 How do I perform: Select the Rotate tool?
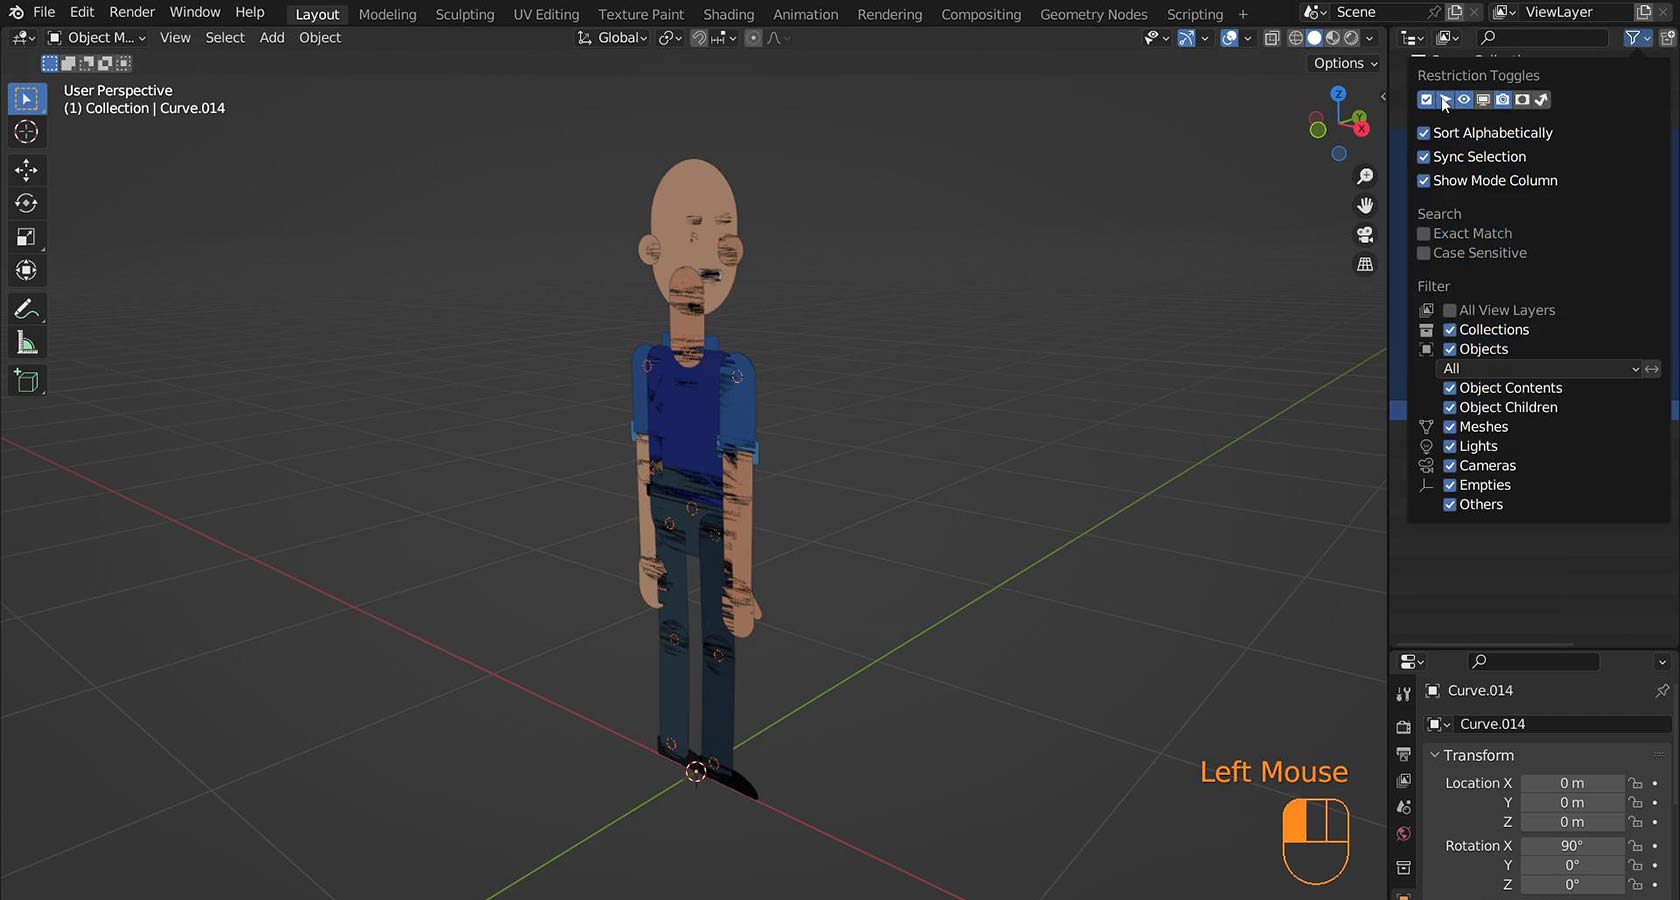26,204
